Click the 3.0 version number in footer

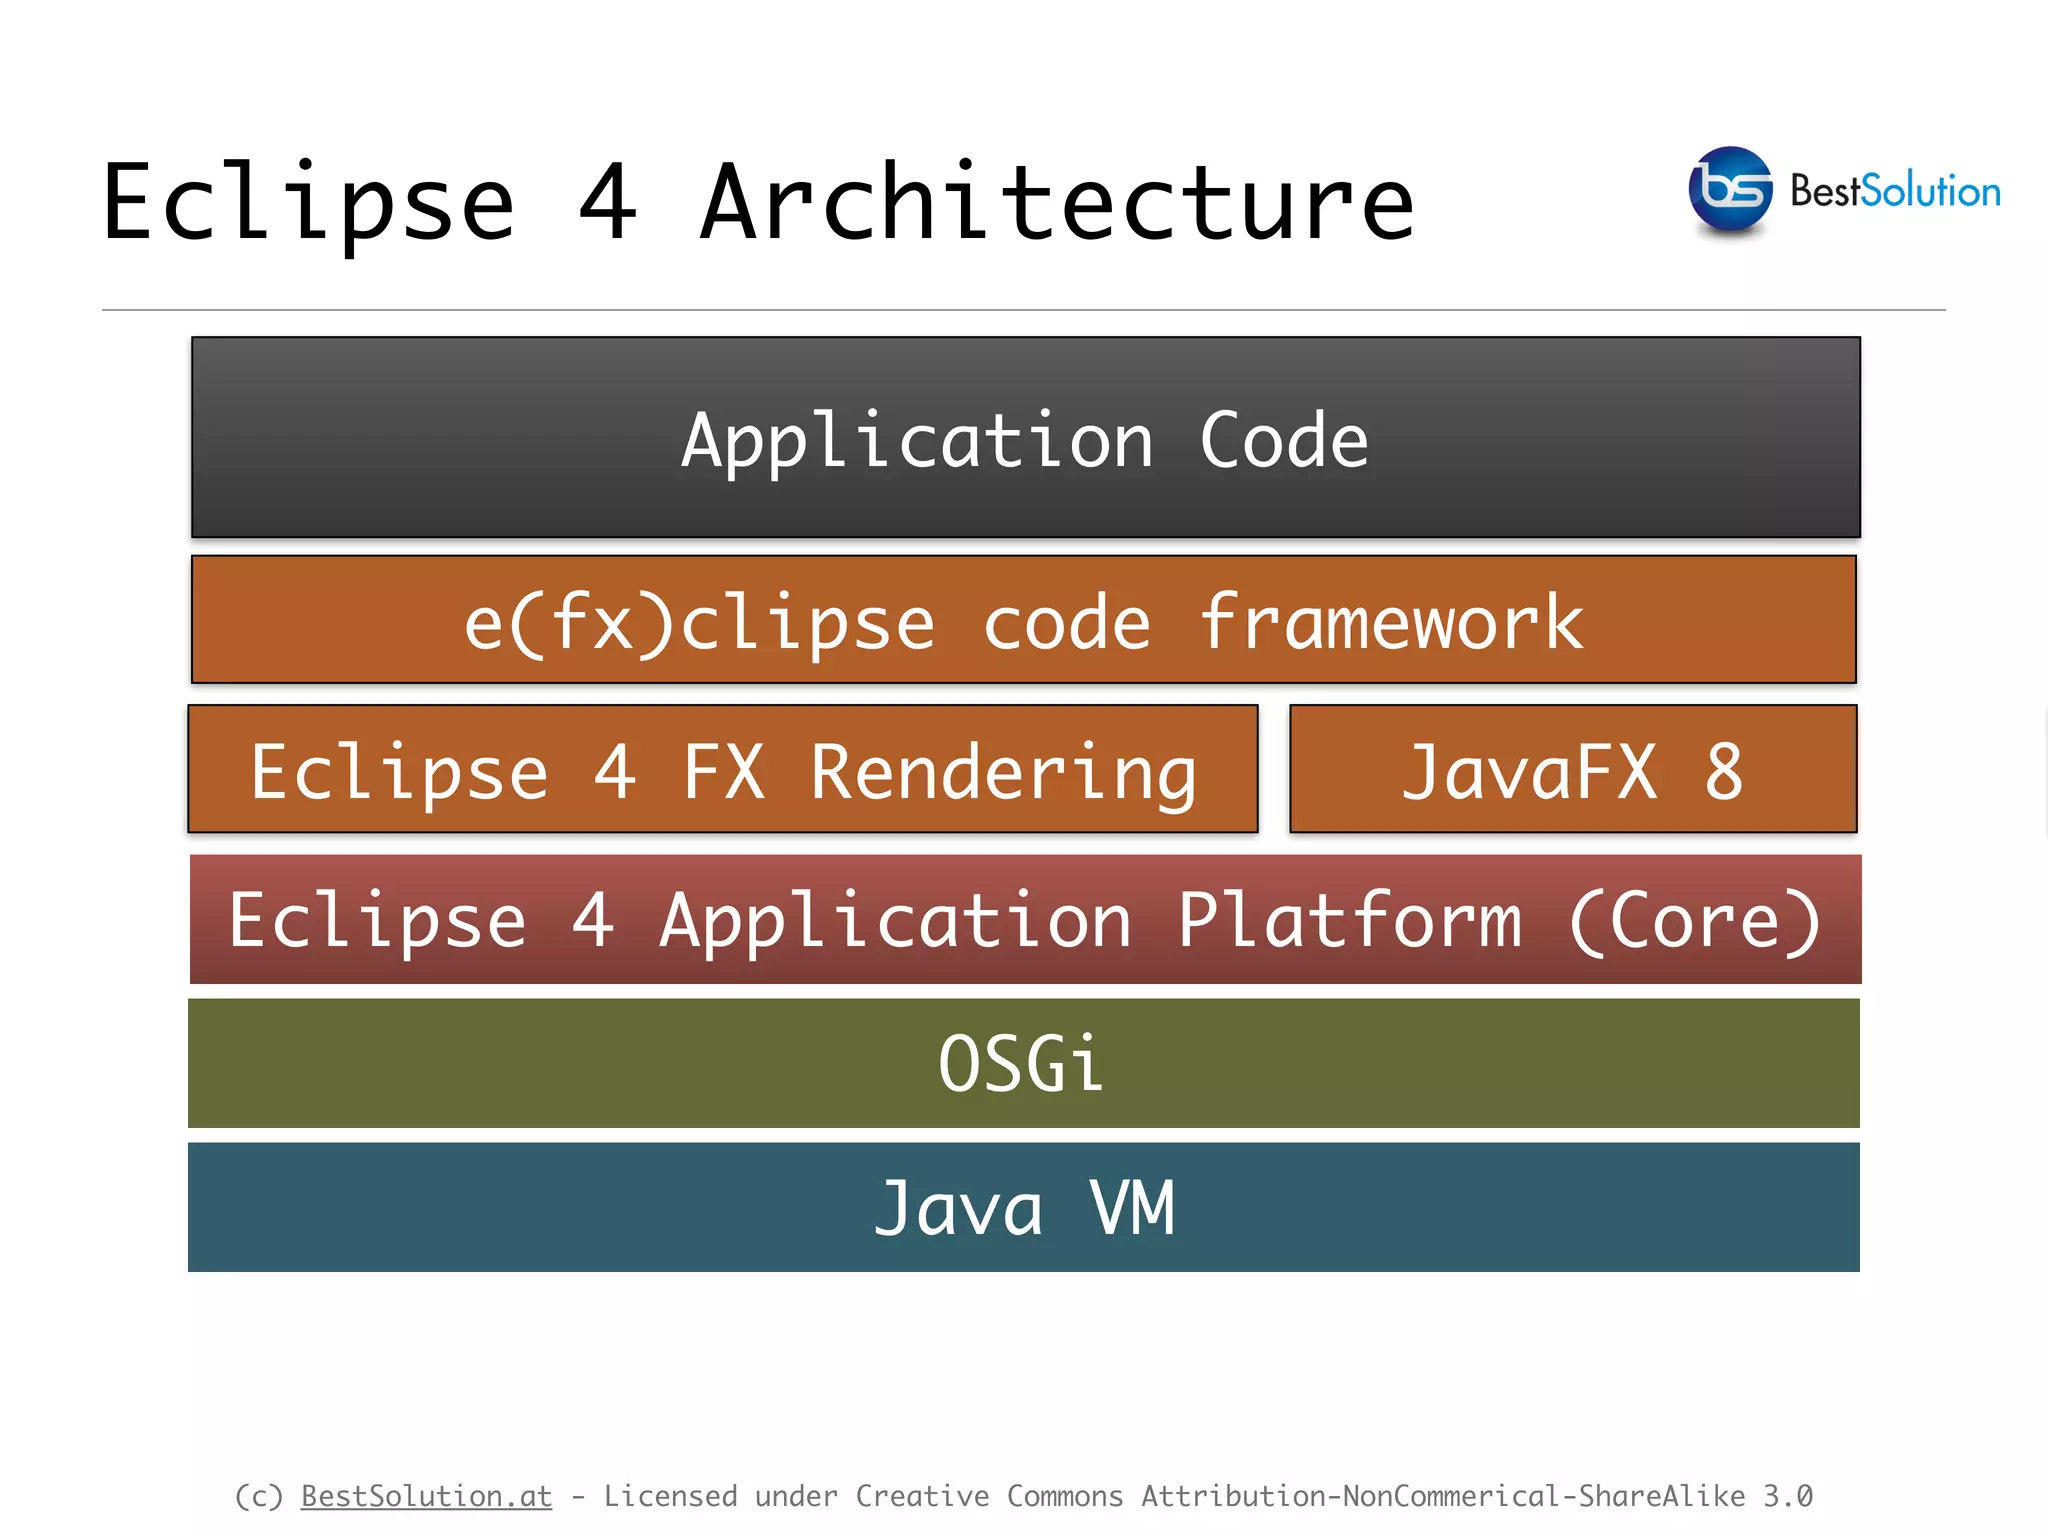[x=1787, y=1496]
